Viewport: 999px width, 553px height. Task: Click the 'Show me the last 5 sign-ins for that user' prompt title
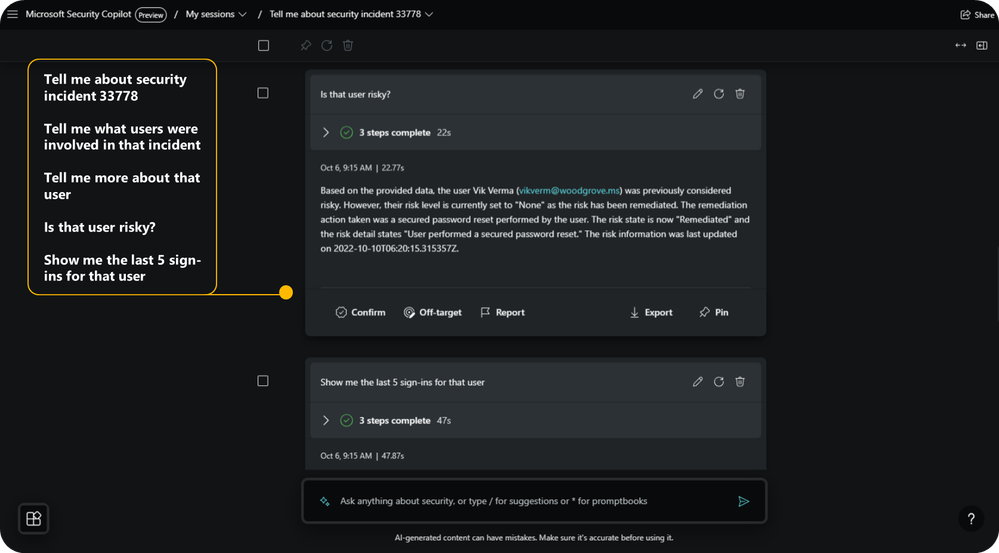pyautogui.click(x=403, y=382)
